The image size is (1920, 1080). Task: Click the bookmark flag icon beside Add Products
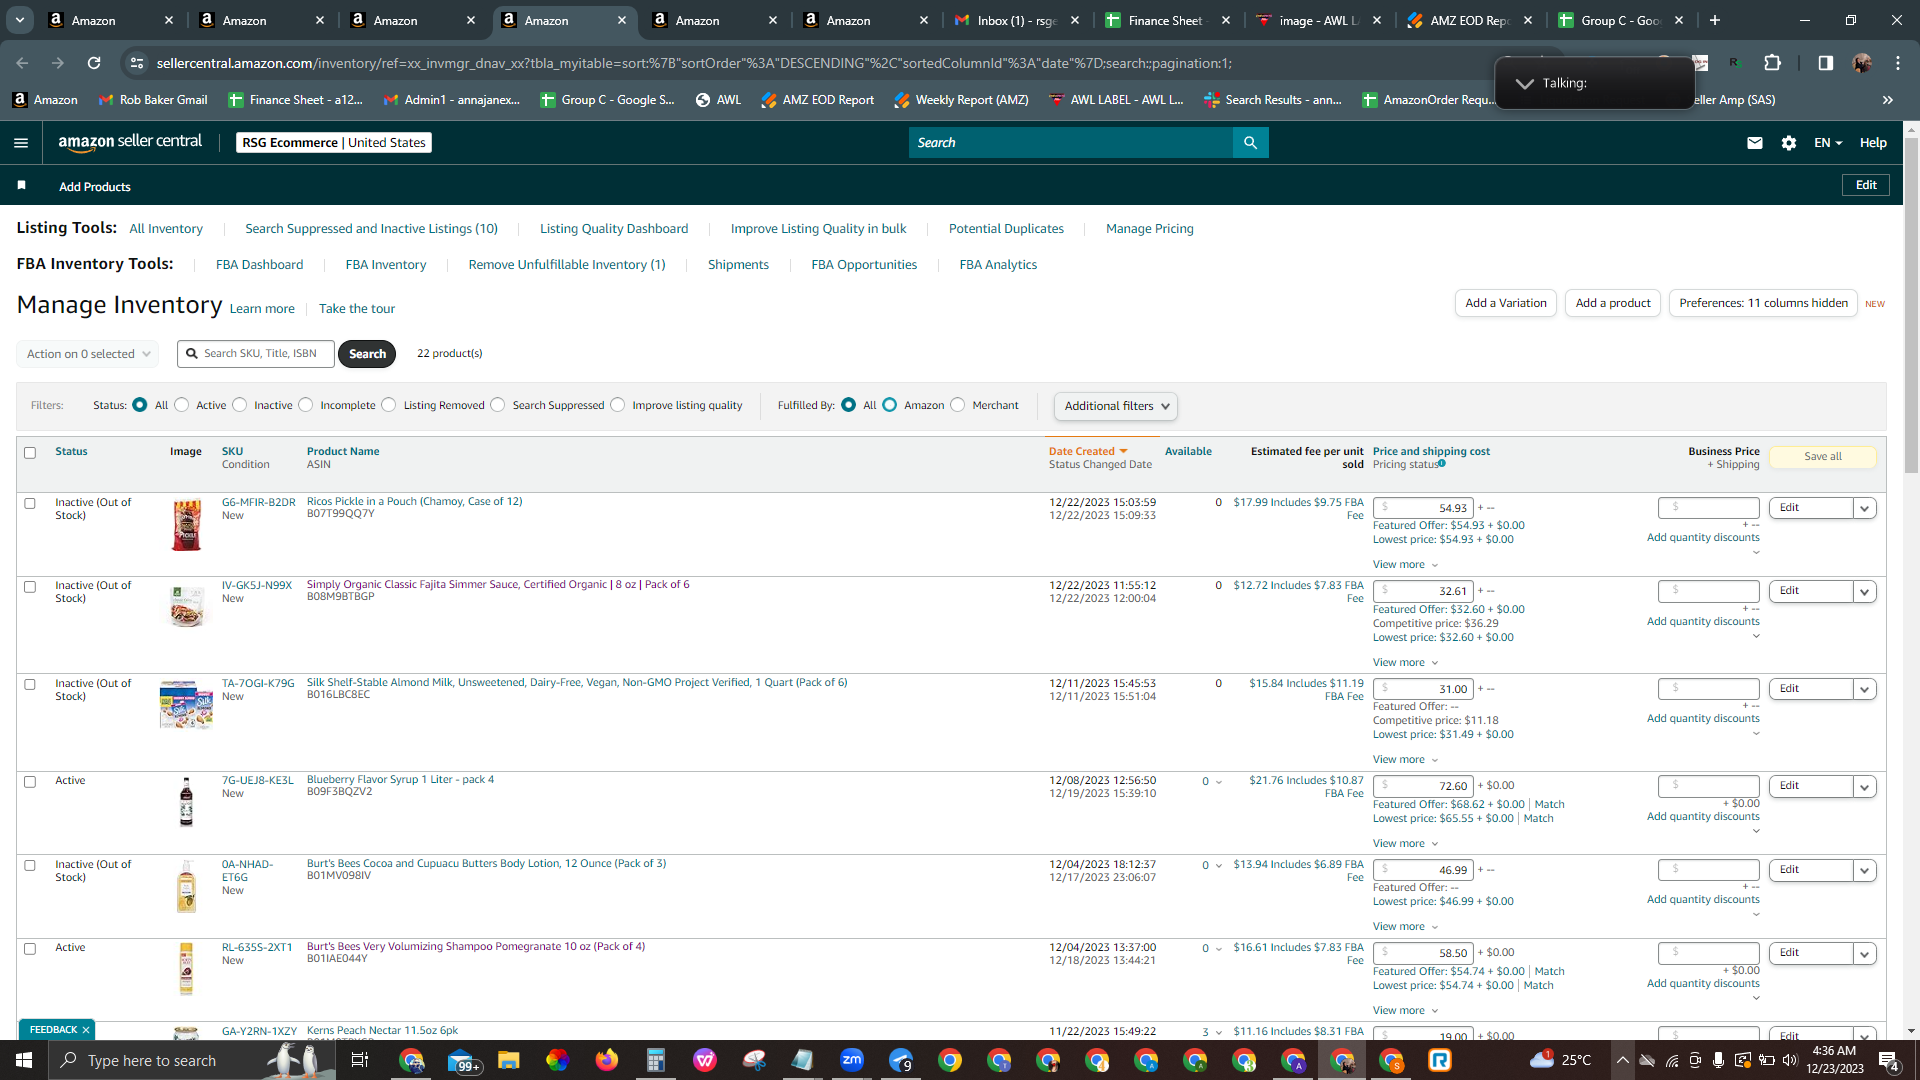[x=22, y=186]
